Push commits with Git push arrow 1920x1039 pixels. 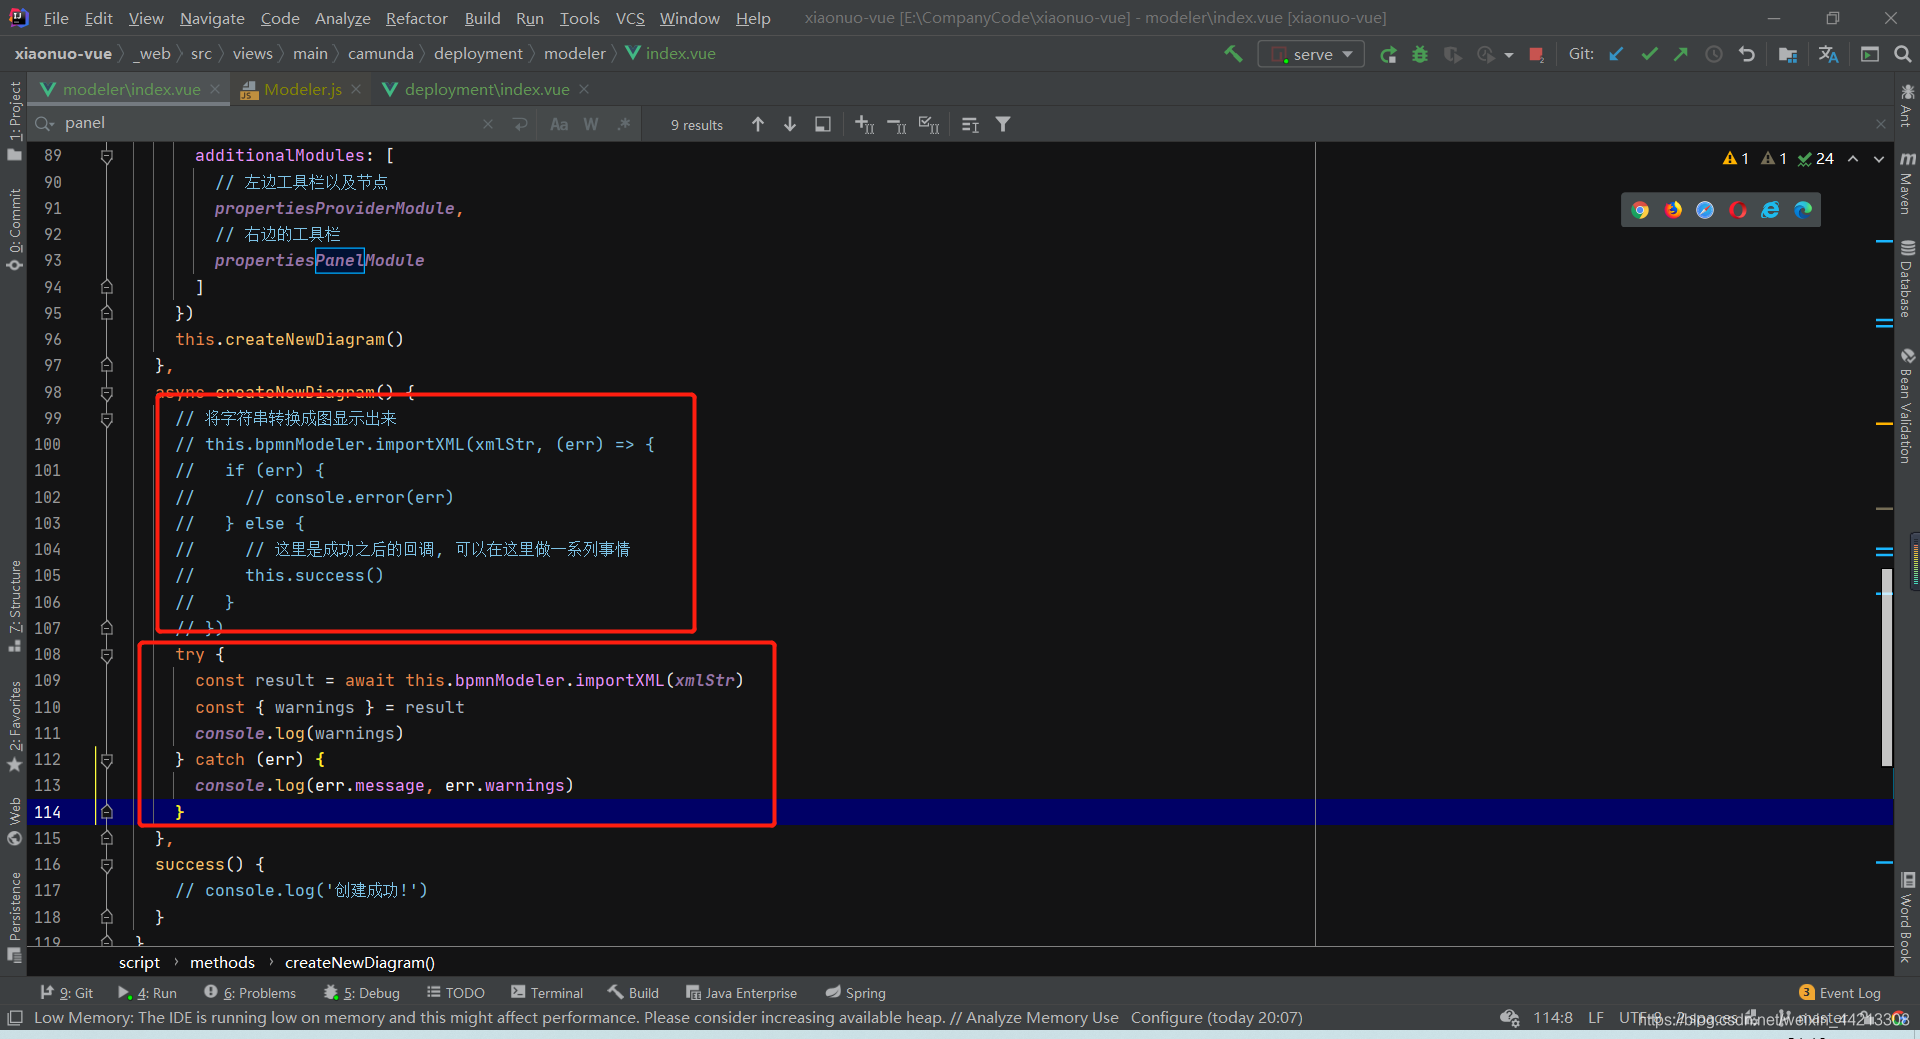1681,54
